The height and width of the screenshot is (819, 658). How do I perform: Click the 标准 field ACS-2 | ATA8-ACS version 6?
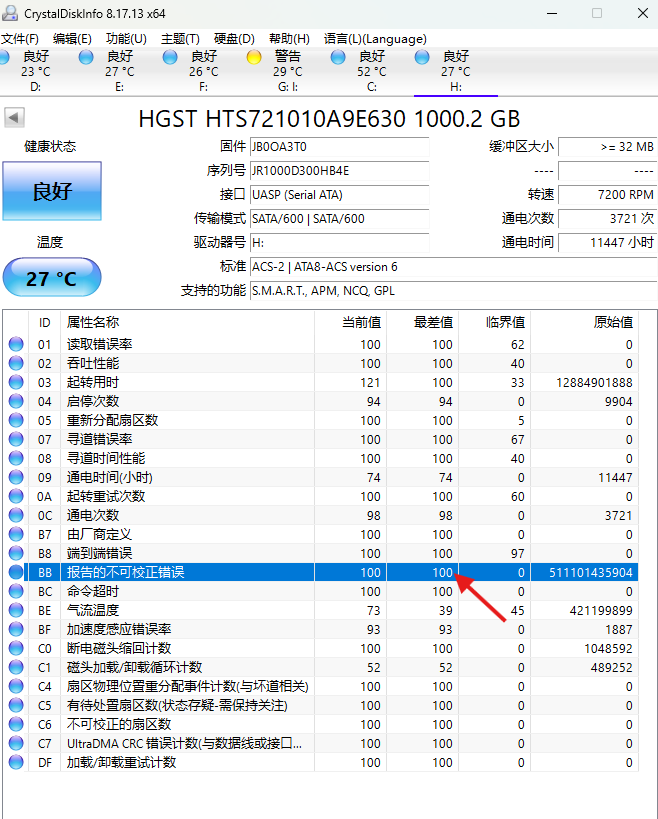pos(453,267)
